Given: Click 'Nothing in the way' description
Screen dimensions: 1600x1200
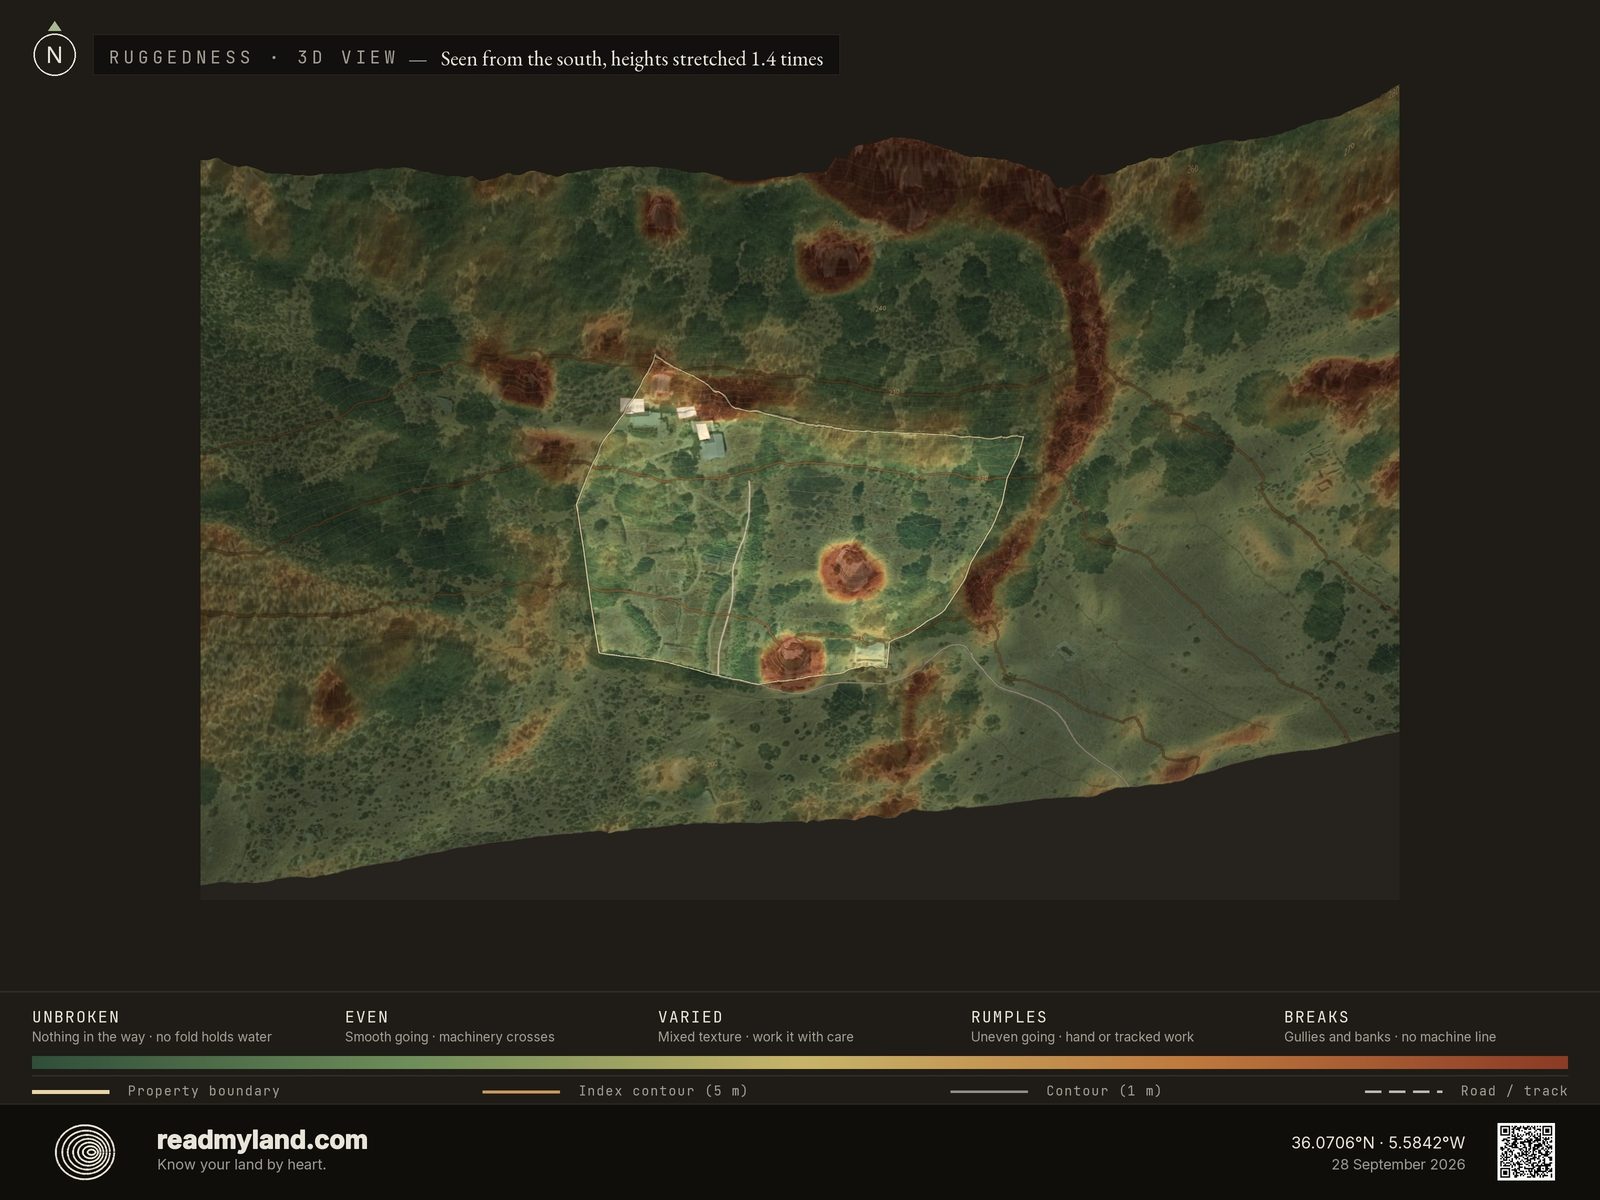Looking at the screenshot, I should point(152,1037).
